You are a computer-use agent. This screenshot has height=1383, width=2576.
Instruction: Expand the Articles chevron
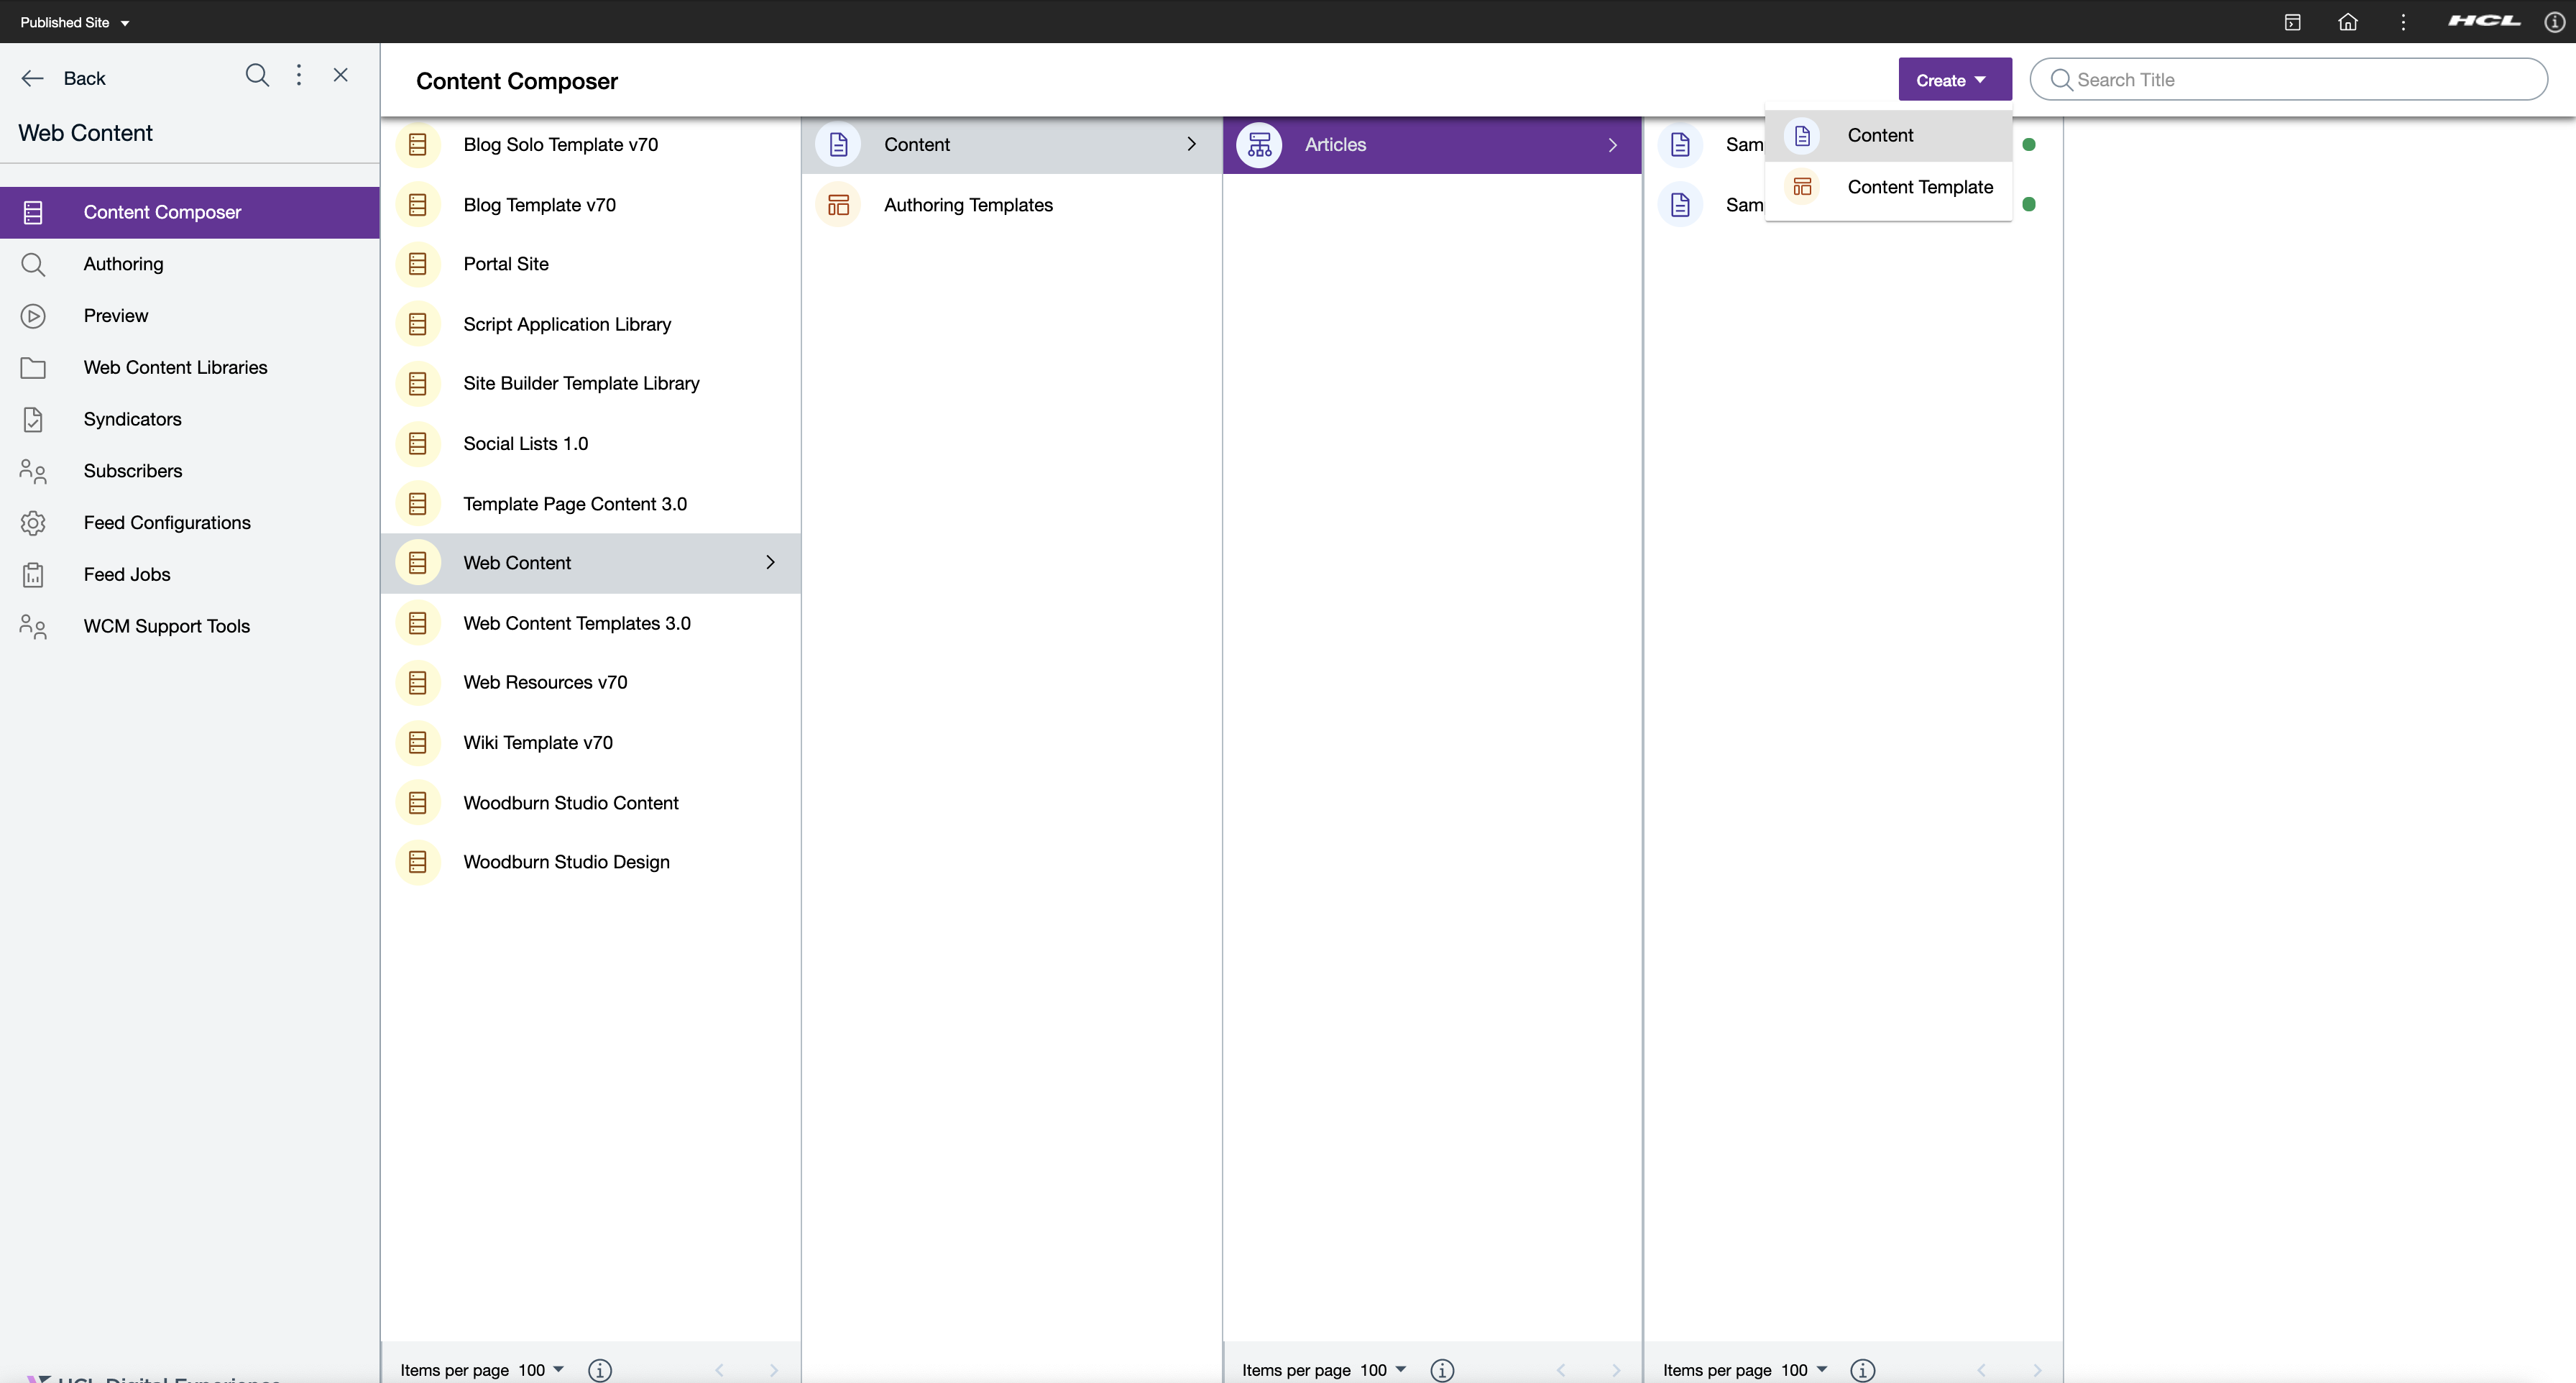(x=1612, y=145)
